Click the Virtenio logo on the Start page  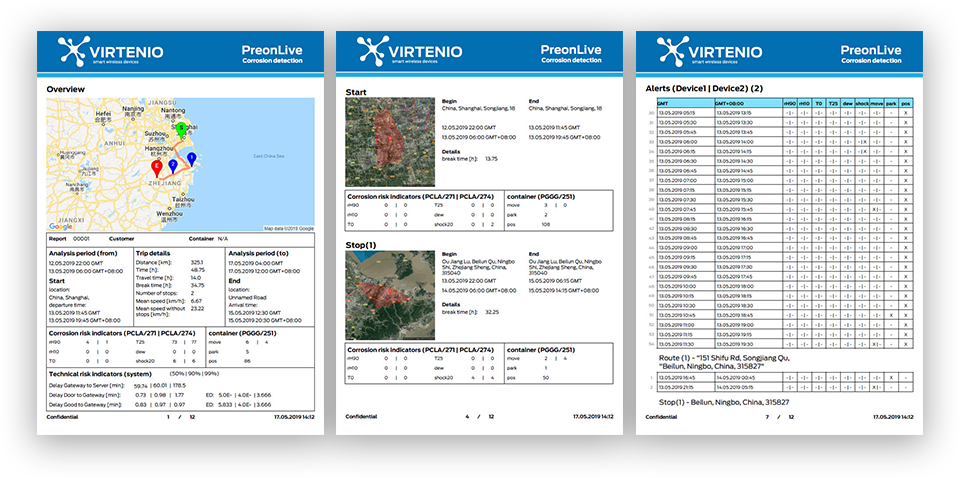pyautogui.click(x=410, y=50)
